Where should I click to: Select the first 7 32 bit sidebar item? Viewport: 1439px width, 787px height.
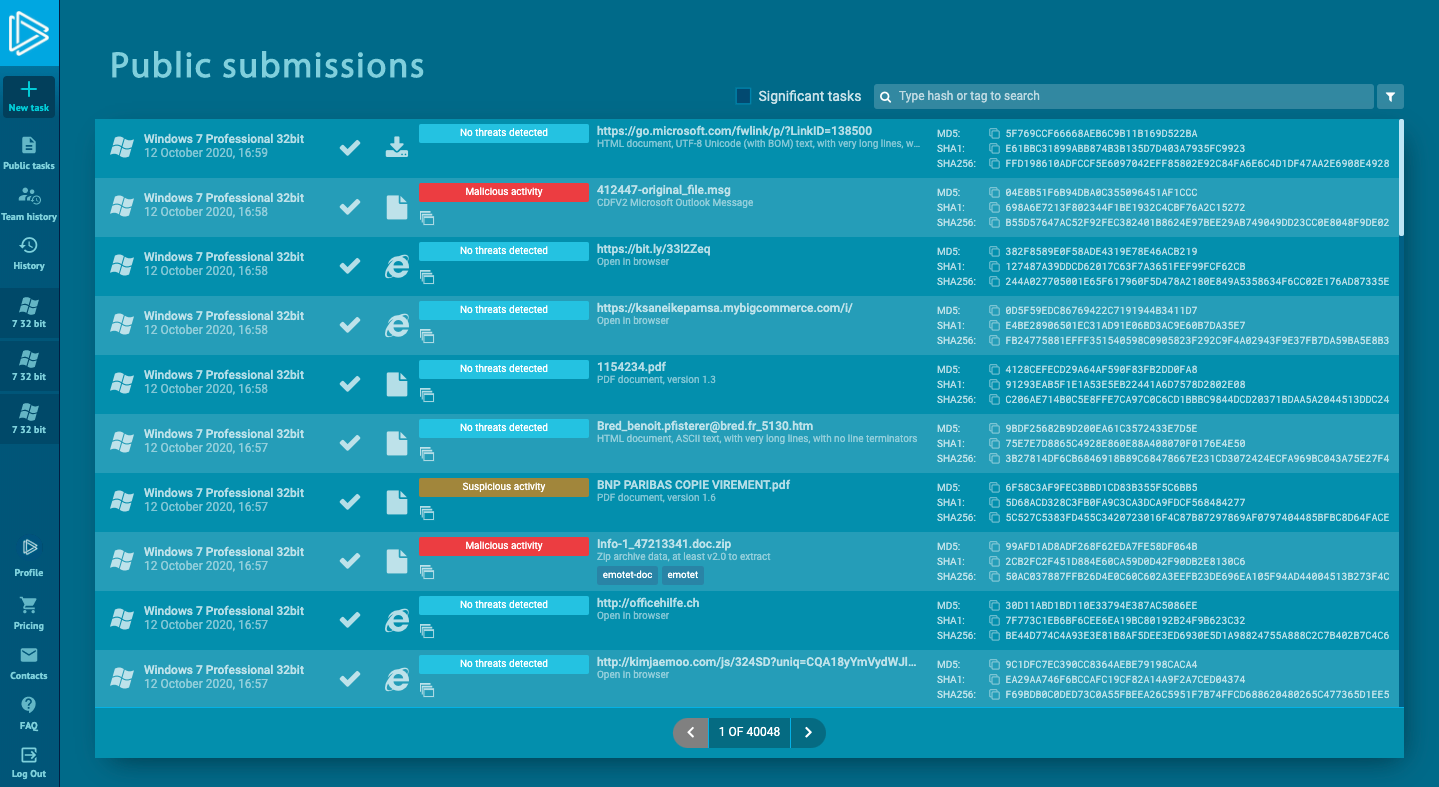click(x=29, y=311)
